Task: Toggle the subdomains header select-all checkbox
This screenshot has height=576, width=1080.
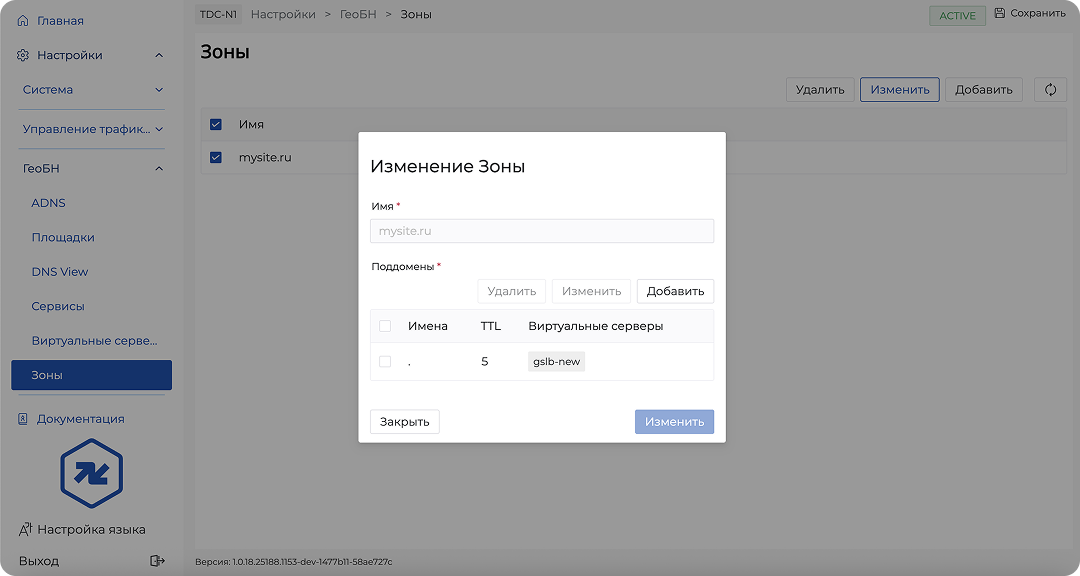Action: (385, 326)
